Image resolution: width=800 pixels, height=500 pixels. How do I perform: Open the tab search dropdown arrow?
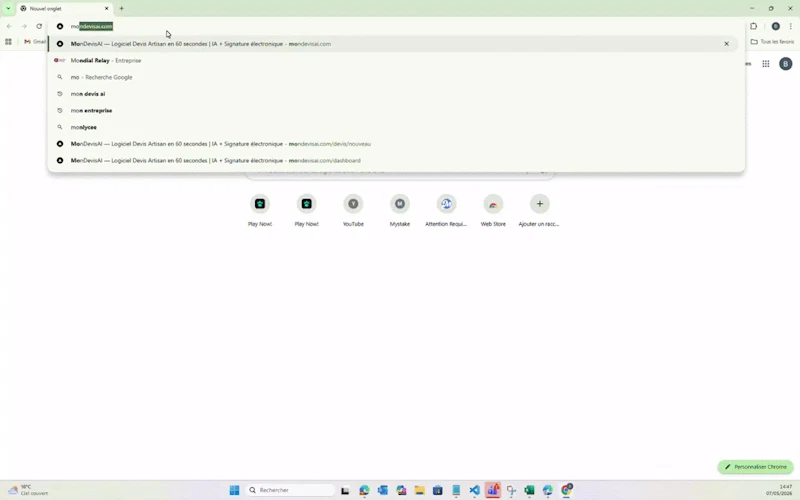point(8,8)
